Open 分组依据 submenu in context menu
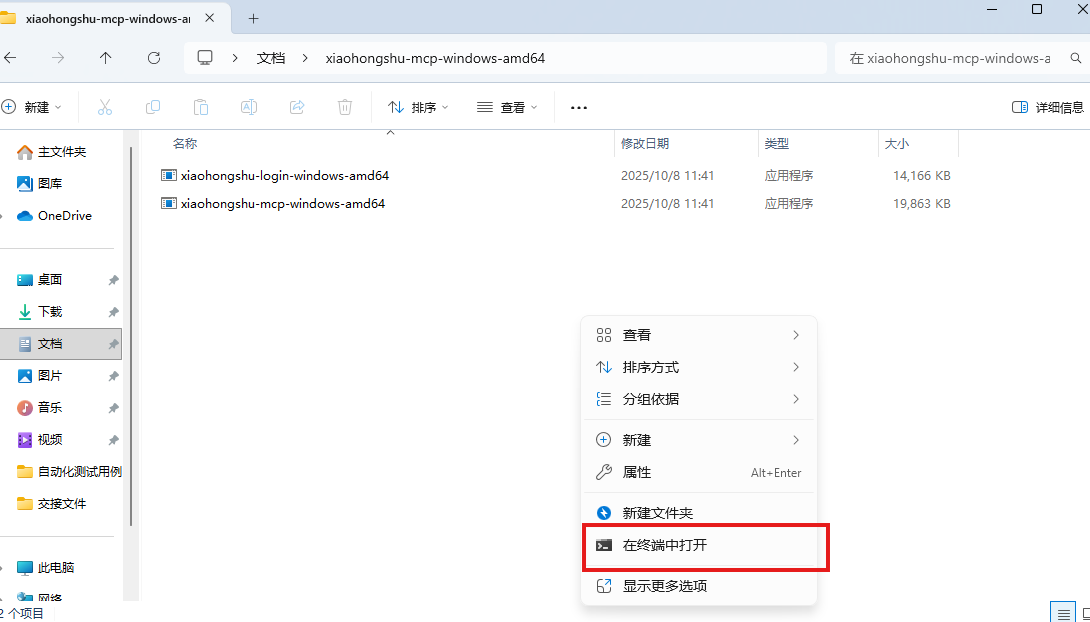 coord(699,399)
